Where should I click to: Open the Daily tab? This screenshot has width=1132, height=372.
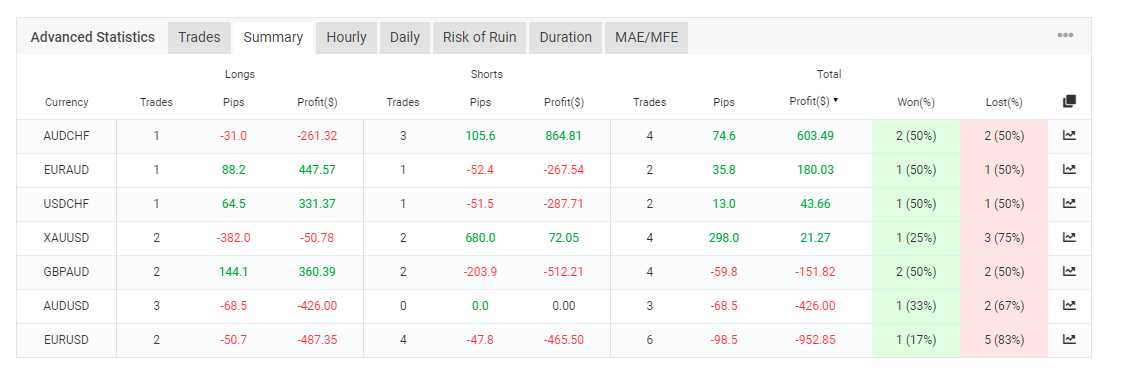405,38
